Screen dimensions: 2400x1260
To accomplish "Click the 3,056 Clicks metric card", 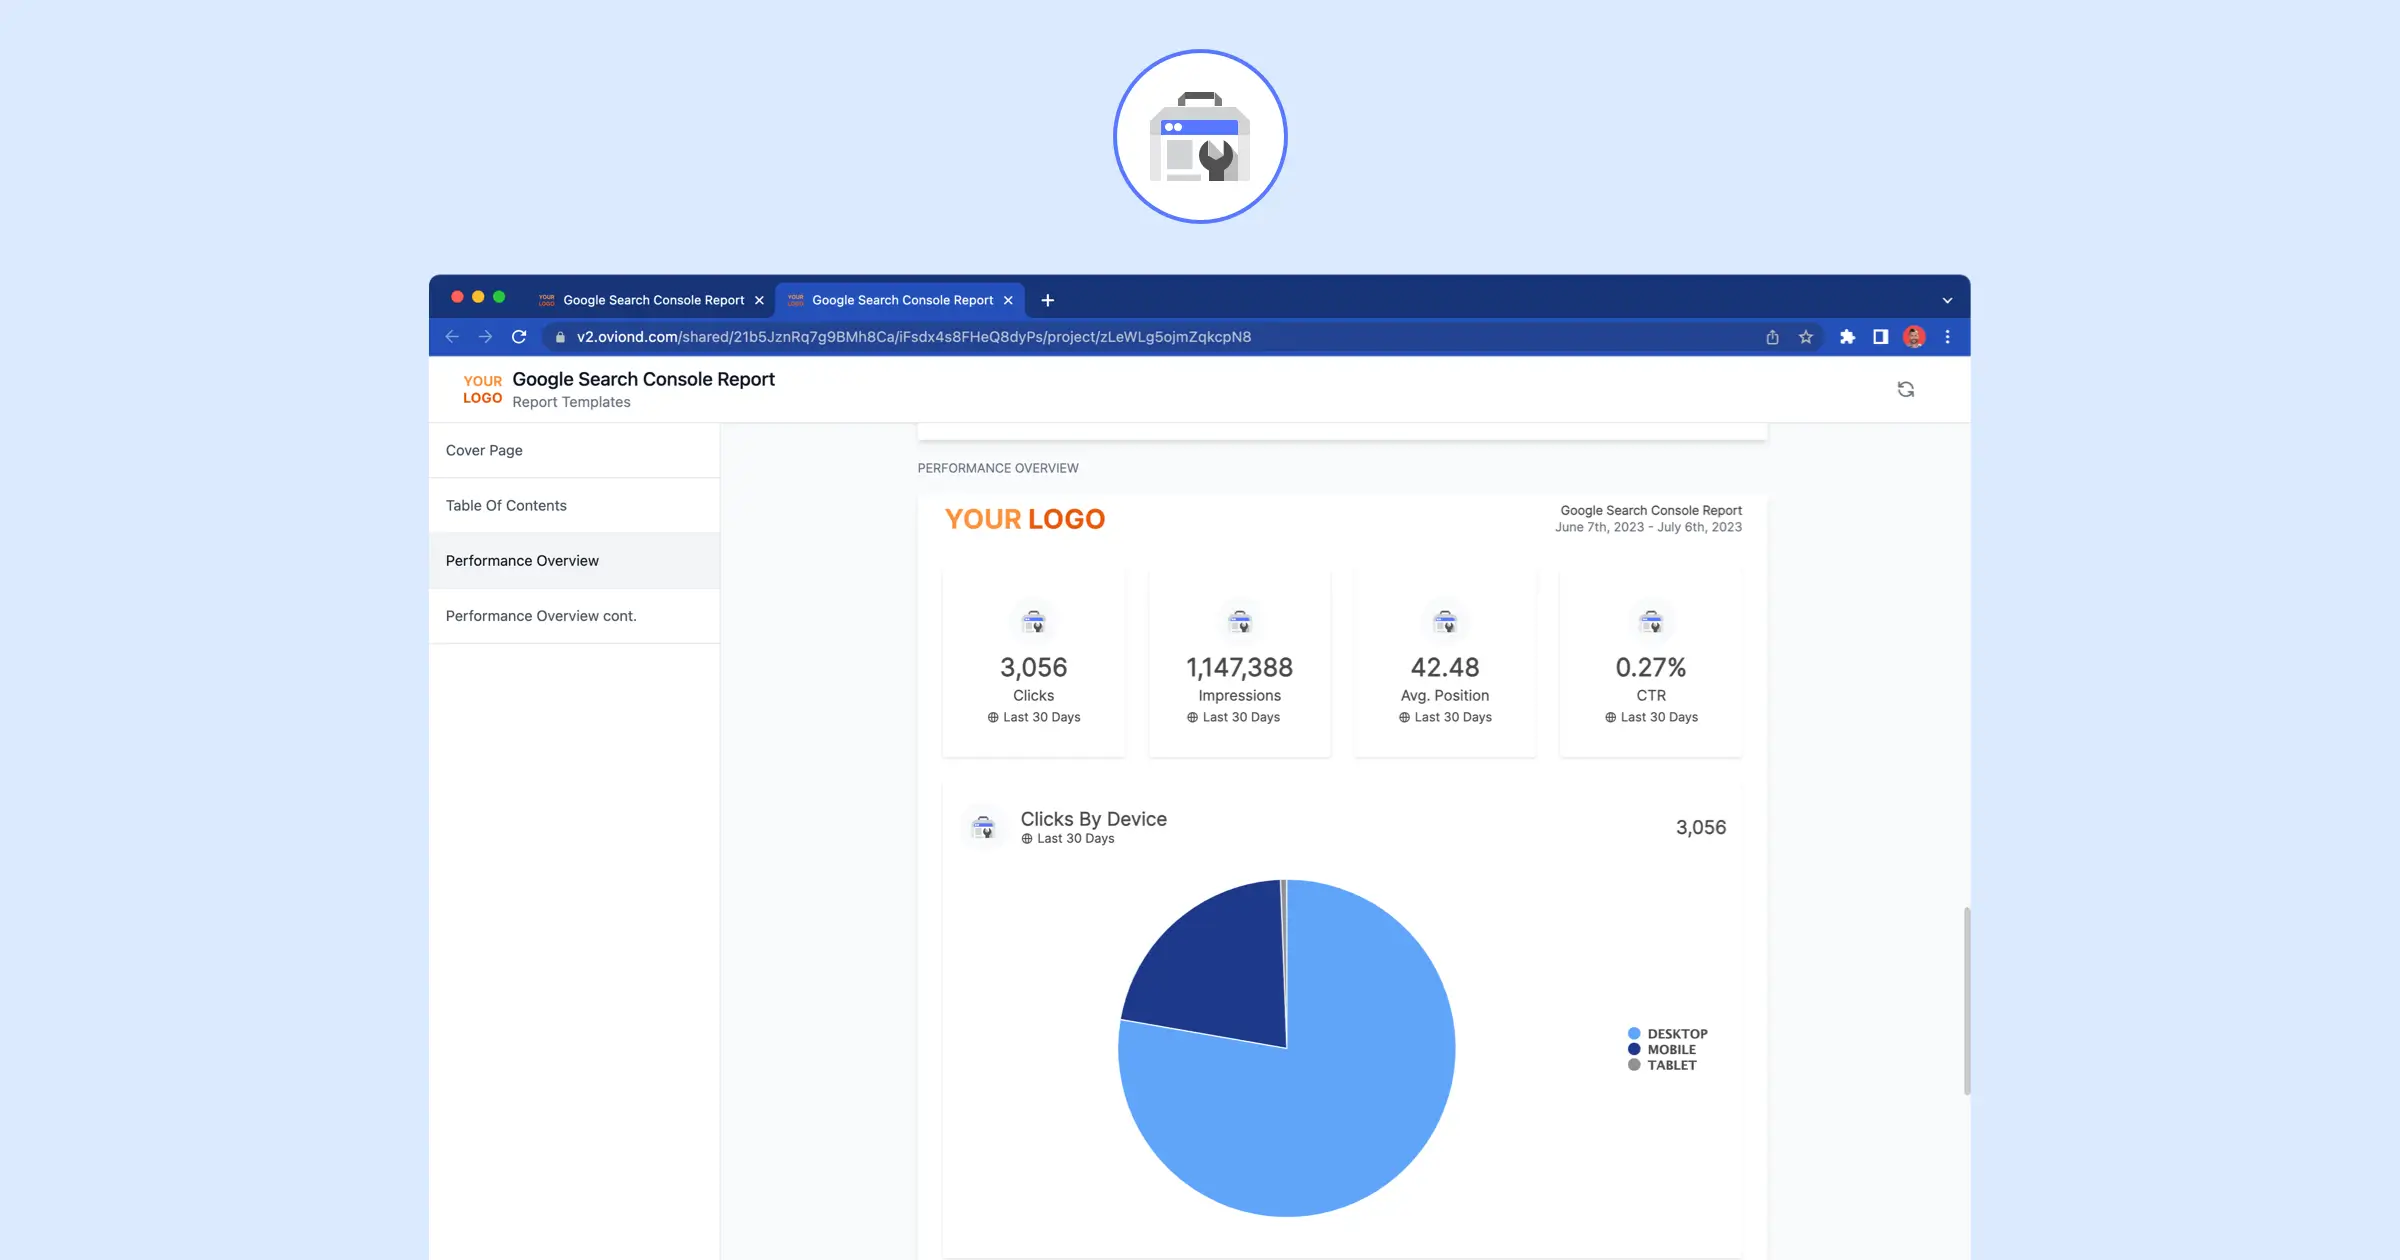I will (1034, 663).
